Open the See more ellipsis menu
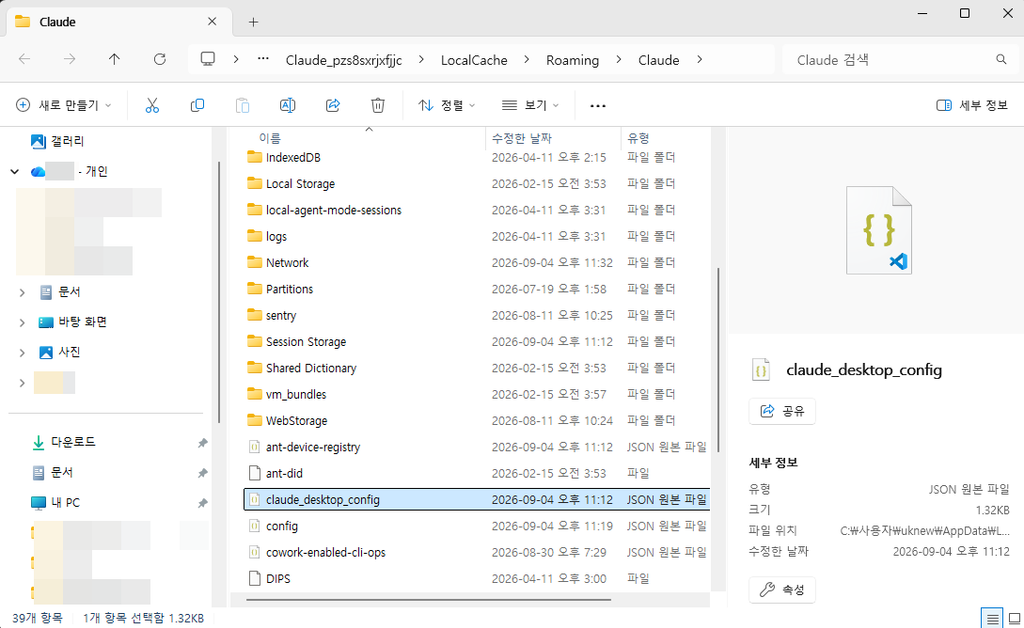This screenshot has height=628, width=1024. [x=598, y=106]
